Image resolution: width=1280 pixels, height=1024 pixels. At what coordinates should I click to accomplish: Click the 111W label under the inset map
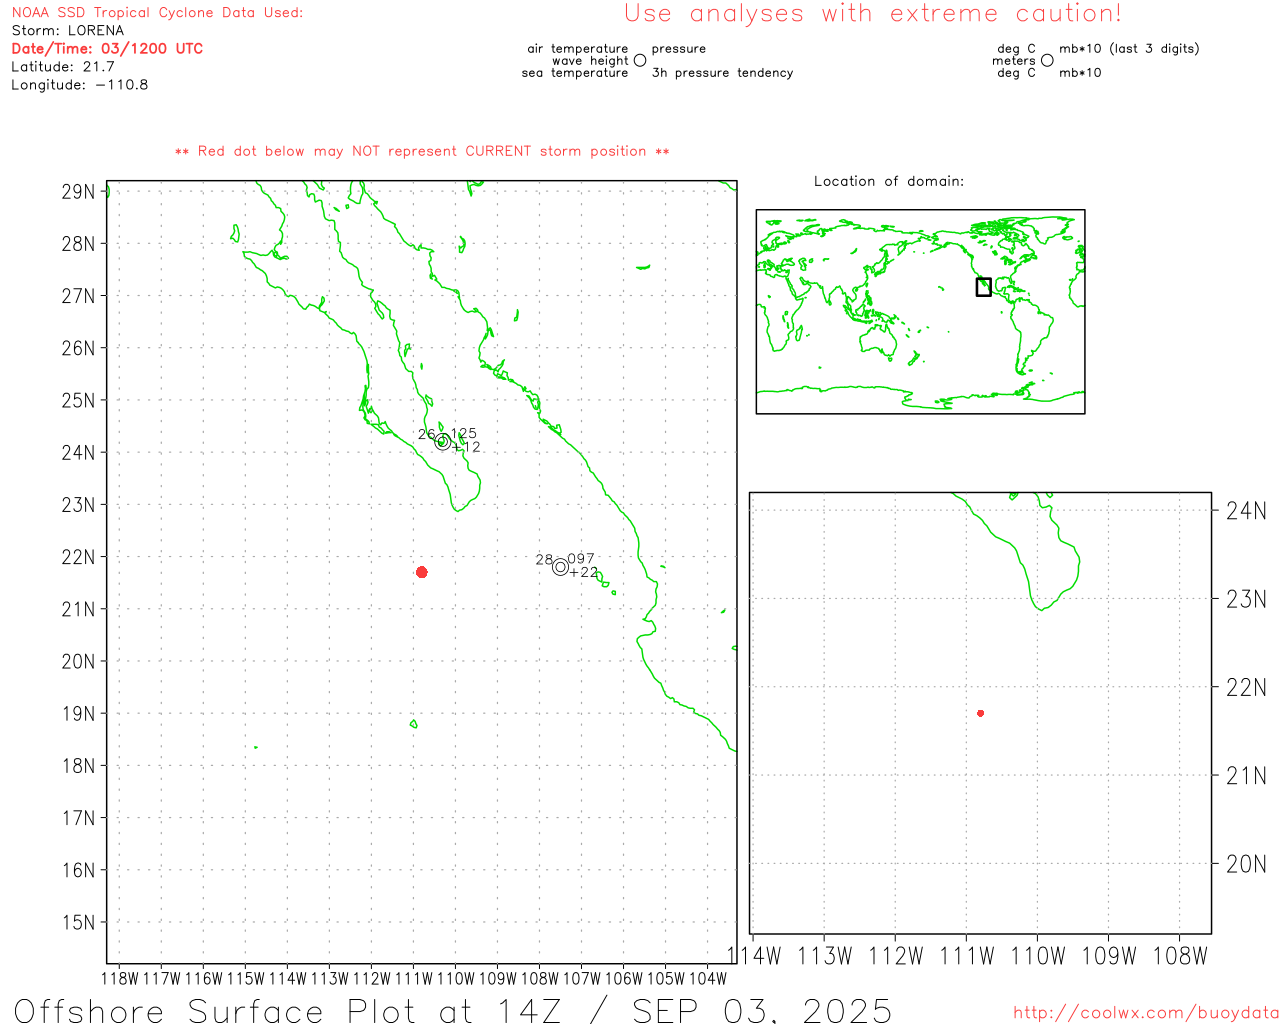click(x=967, y=956)
